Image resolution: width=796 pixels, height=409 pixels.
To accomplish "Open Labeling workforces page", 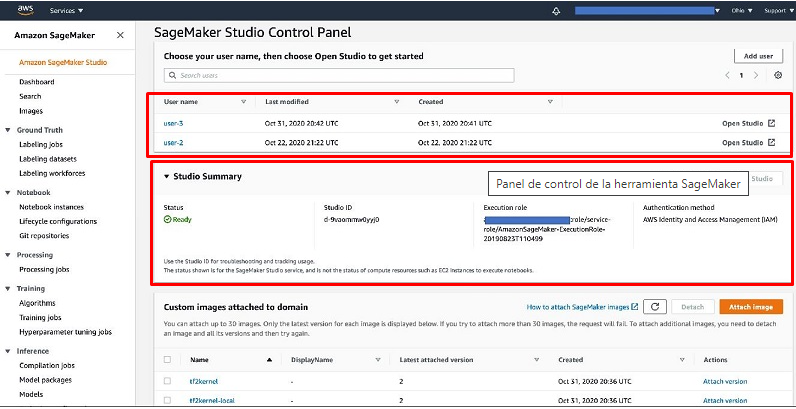I will coord(52,174).
